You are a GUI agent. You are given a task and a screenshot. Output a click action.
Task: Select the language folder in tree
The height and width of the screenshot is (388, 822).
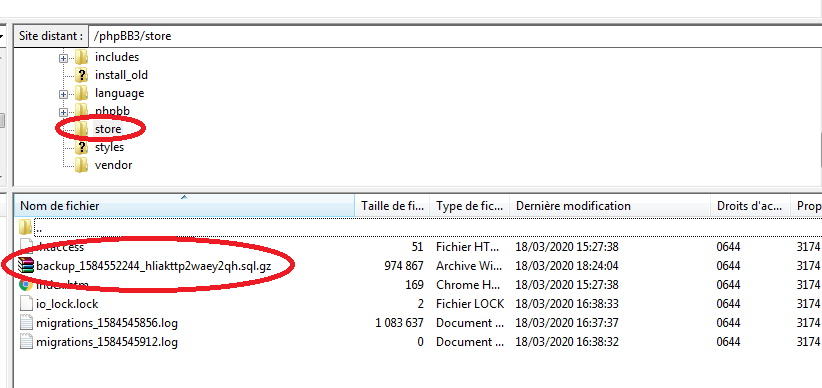[x=119, y=93]
